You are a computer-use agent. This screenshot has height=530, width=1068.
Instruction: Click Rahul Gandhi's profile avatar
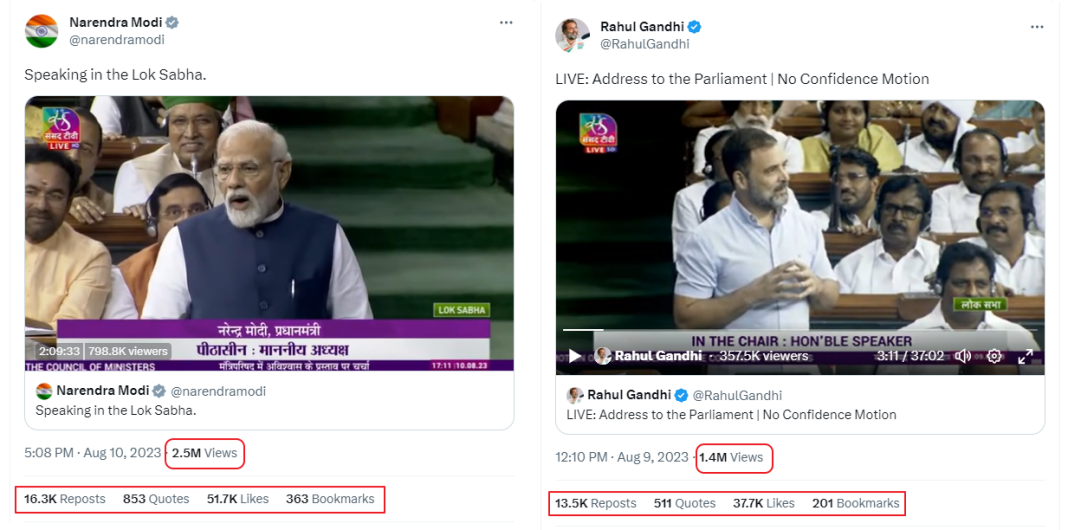[x=572, y=35]
